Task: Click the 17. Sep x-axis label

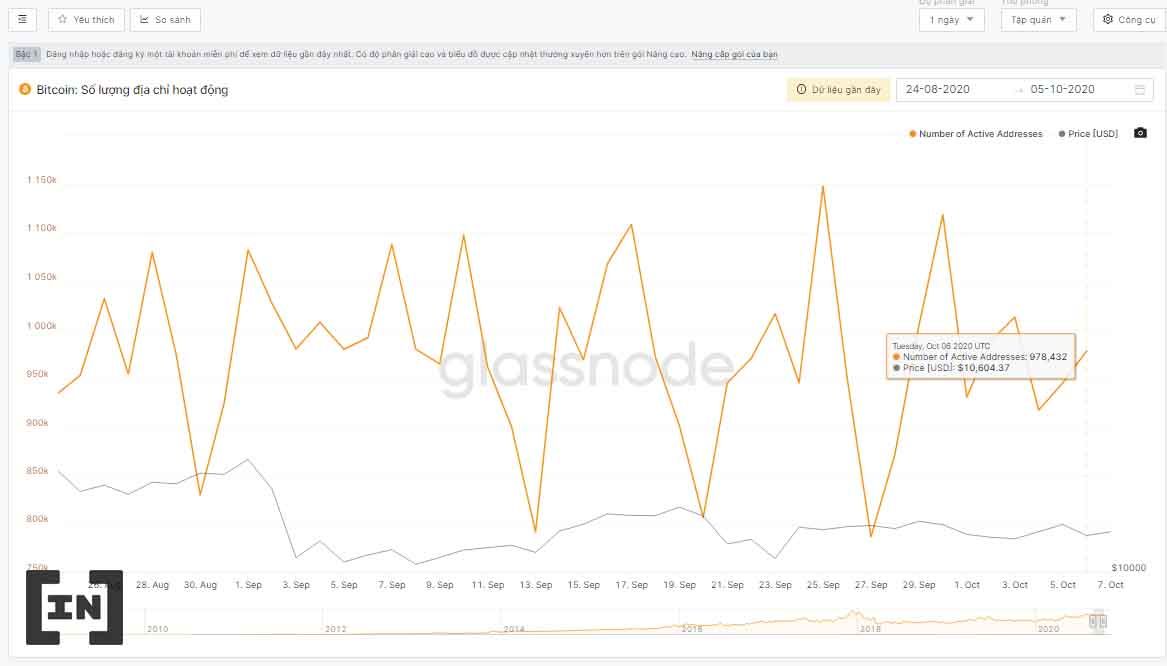Action: [x=631, y=585]
